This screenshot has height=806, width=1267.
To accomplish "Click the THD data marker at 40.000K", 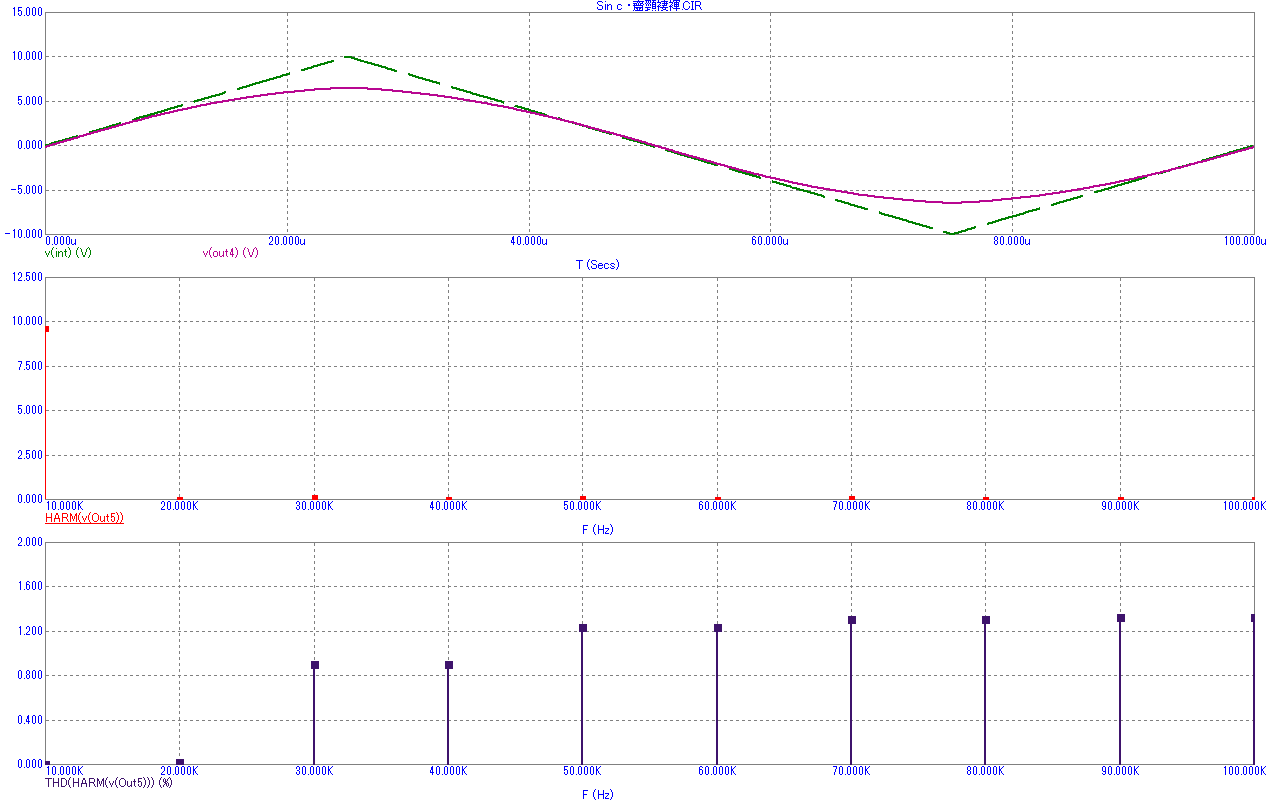I will click(x=448, y=665).
